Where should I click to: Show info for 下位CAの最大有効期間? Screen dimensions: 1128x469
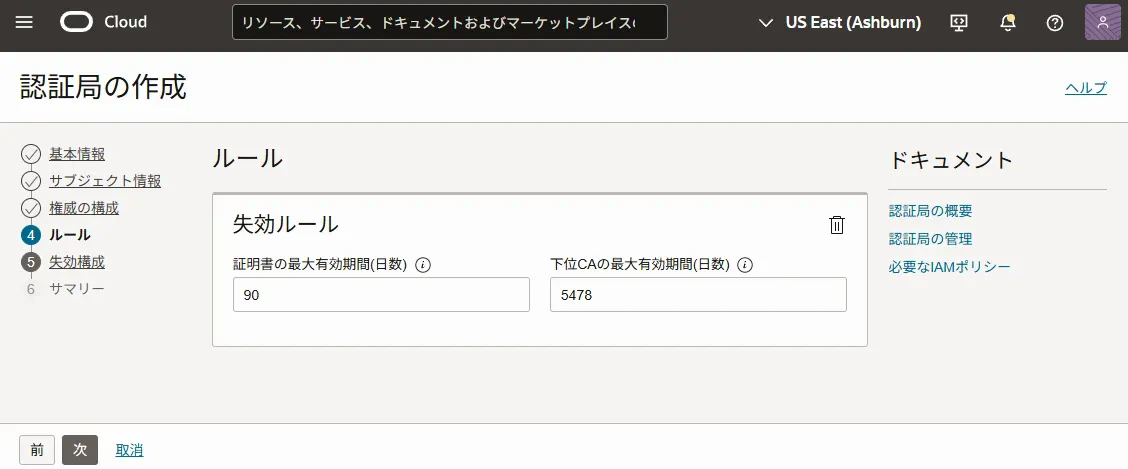745,265
